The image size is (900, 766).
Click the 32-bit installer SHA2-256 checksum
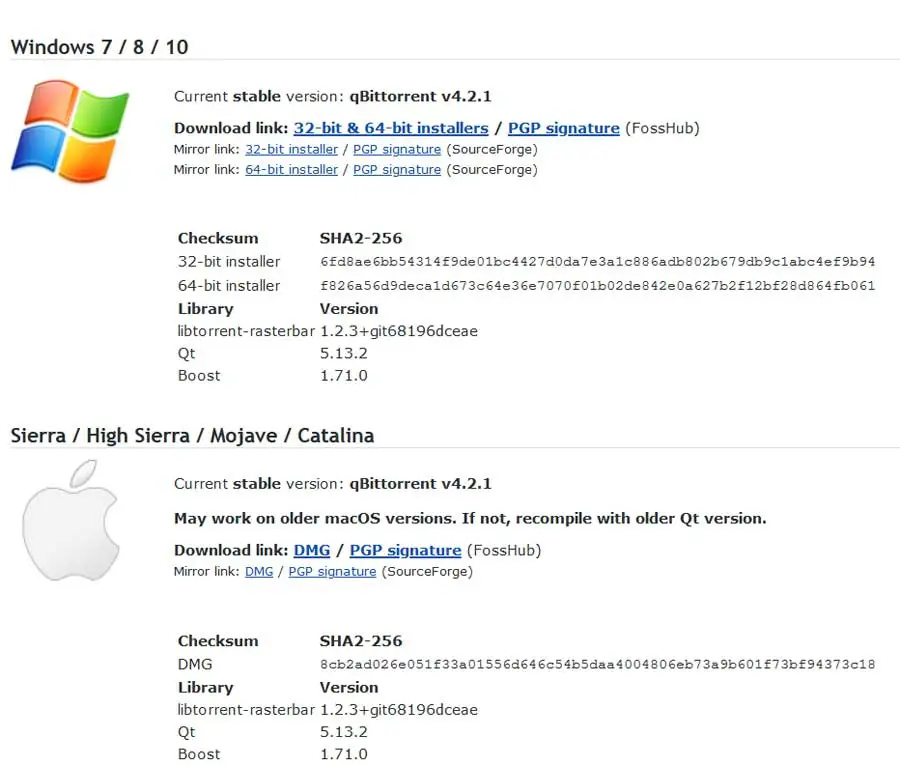tap(597, 262)
